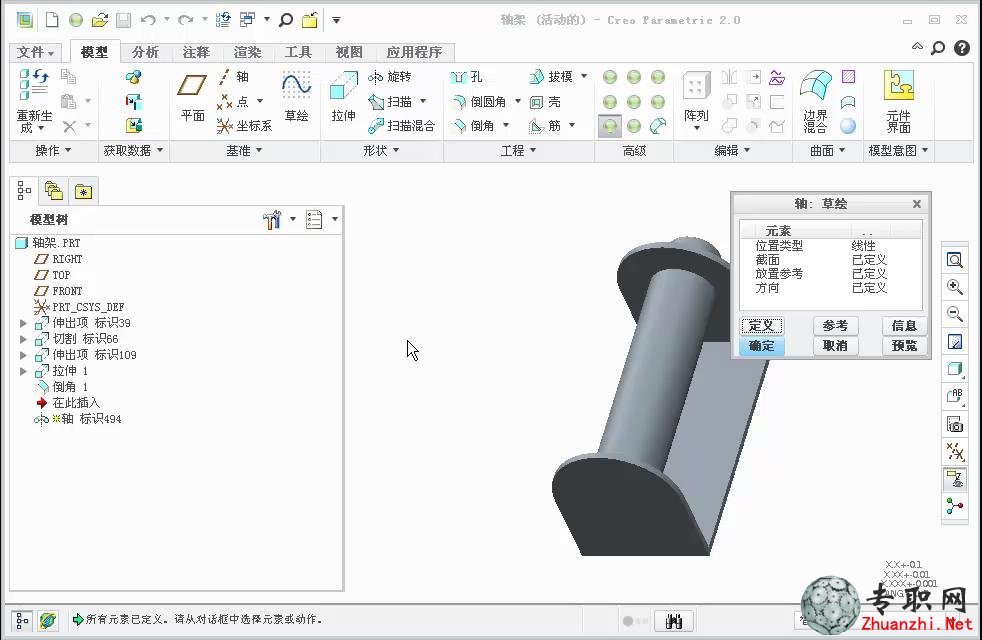Click the Hole (孔) tool
Screen dimensions: 982x640
coord(467,77)
